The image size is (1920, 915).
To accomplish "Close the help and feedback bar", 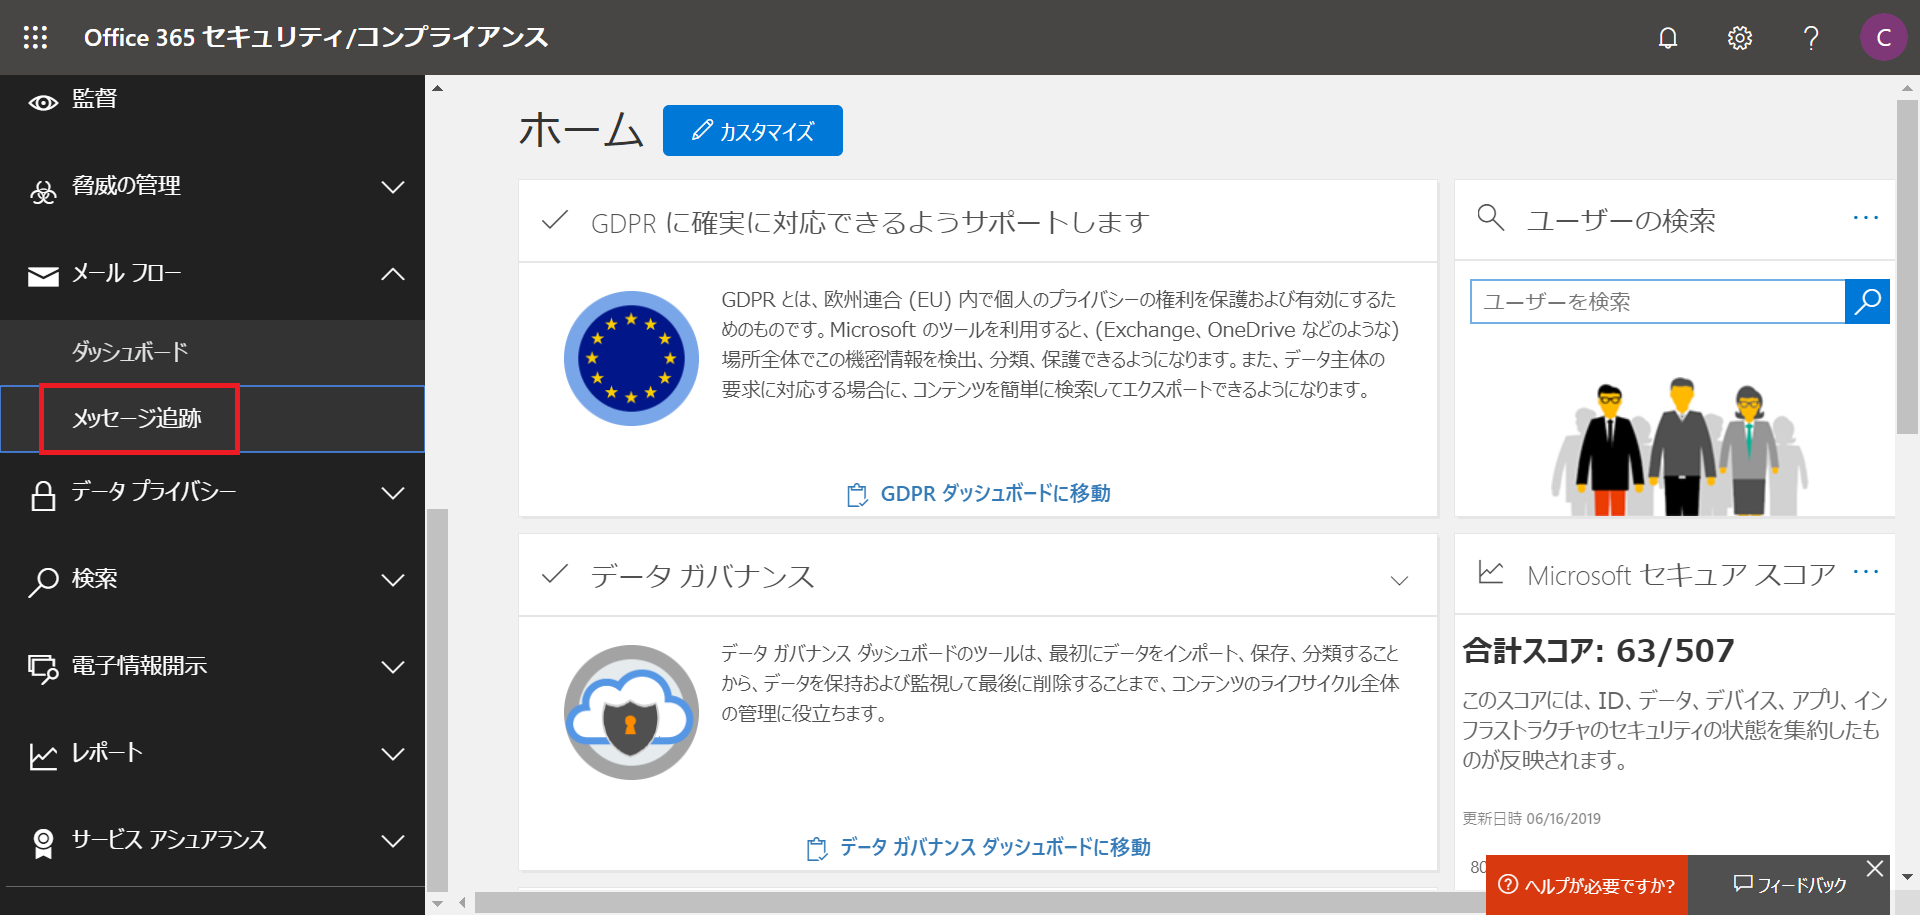I will (x=1875, y=869).
